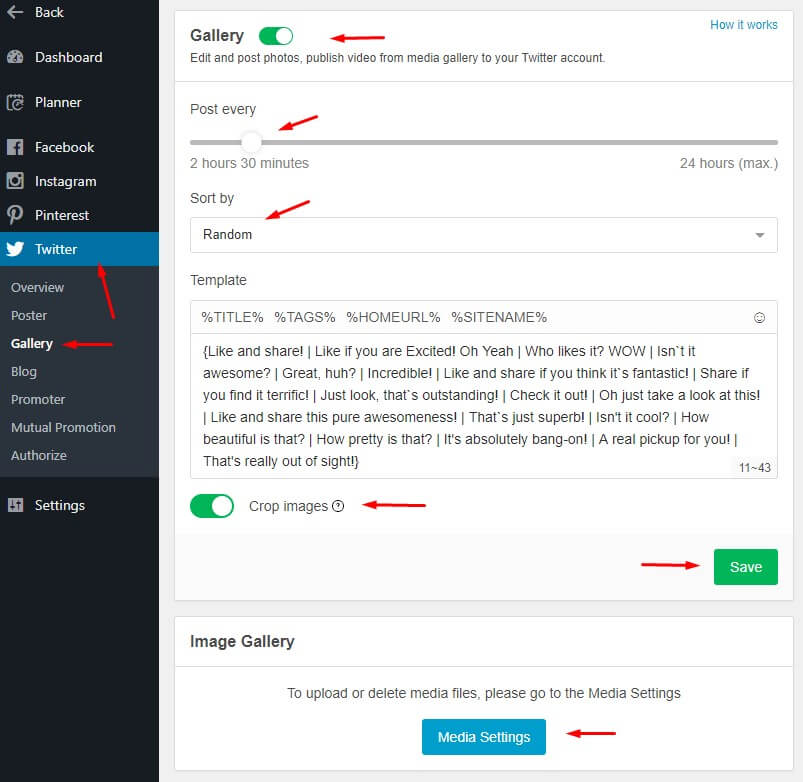
Task: Click the Pinterest logo icon
Action: 15,215
